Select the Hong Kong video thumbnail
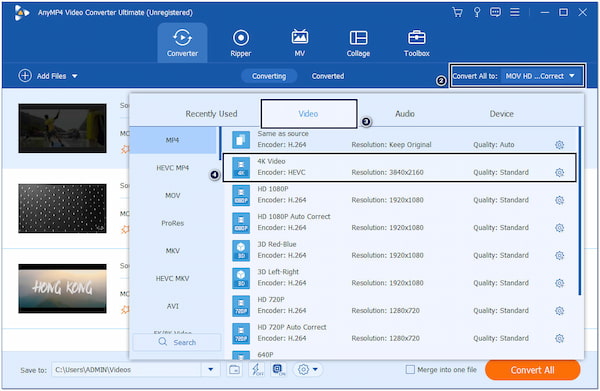Image resolution: width=600 pixels, height=391 pixels. [x=62, y=288]
